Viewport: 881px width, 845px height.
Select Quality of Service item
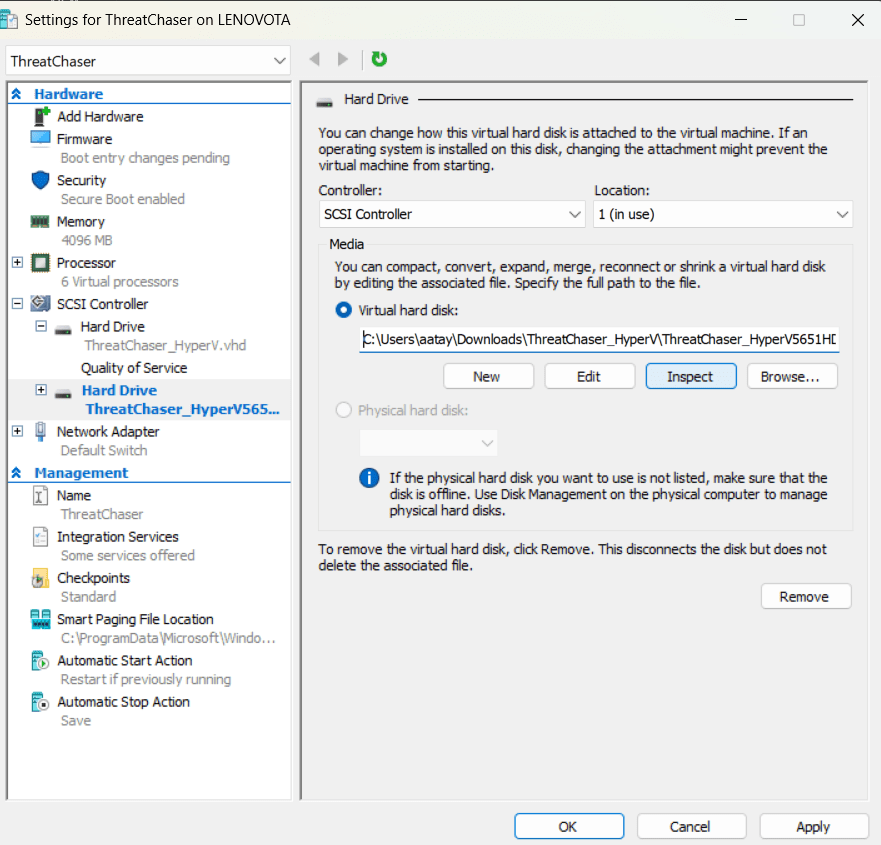[133, 368]
